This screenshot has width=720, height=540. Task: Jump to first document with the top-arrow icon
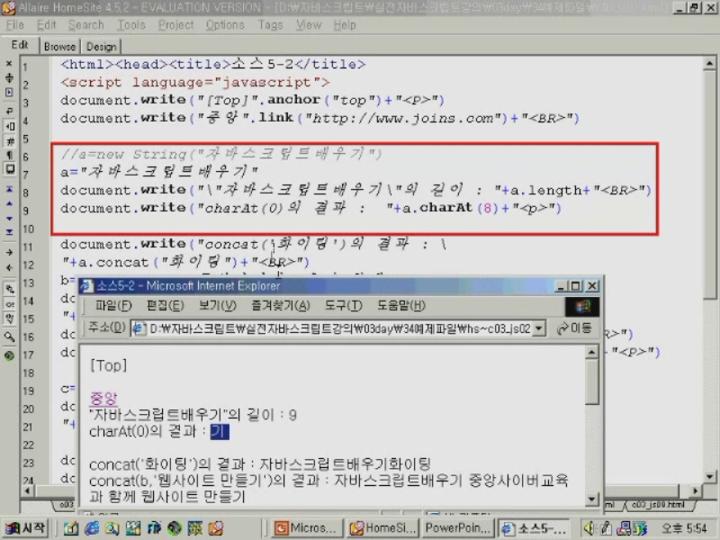[9, 189]
